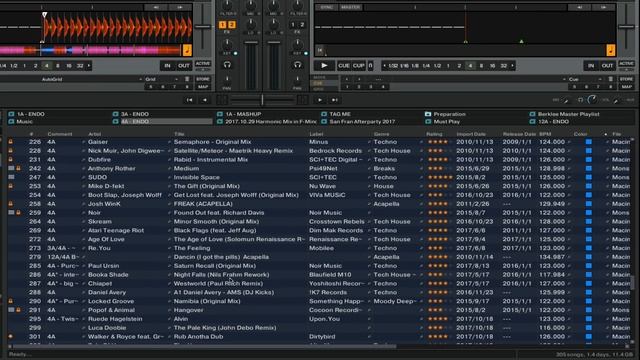Image resolution: width=640 pixels, height=360 pixels.
Task: Click the master headphone icon near the cue mix knob
Action: [x=580, y=100]
